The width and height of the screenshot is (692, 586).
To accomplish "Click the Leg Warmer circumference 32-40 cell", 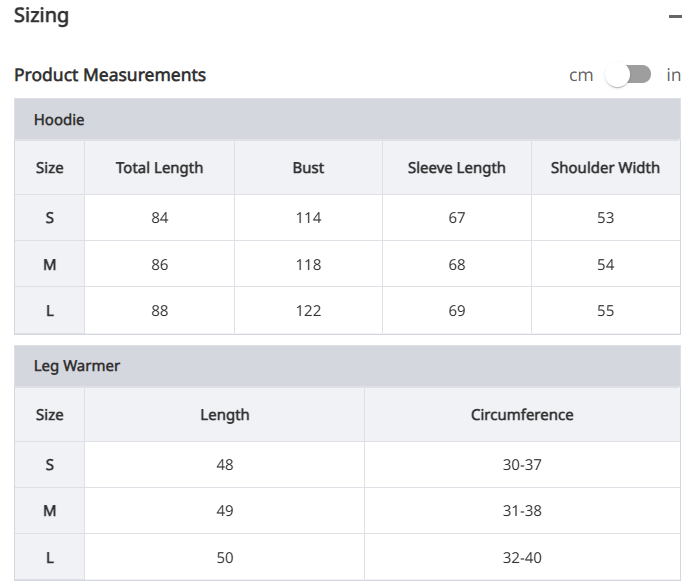I will [522, 558].
